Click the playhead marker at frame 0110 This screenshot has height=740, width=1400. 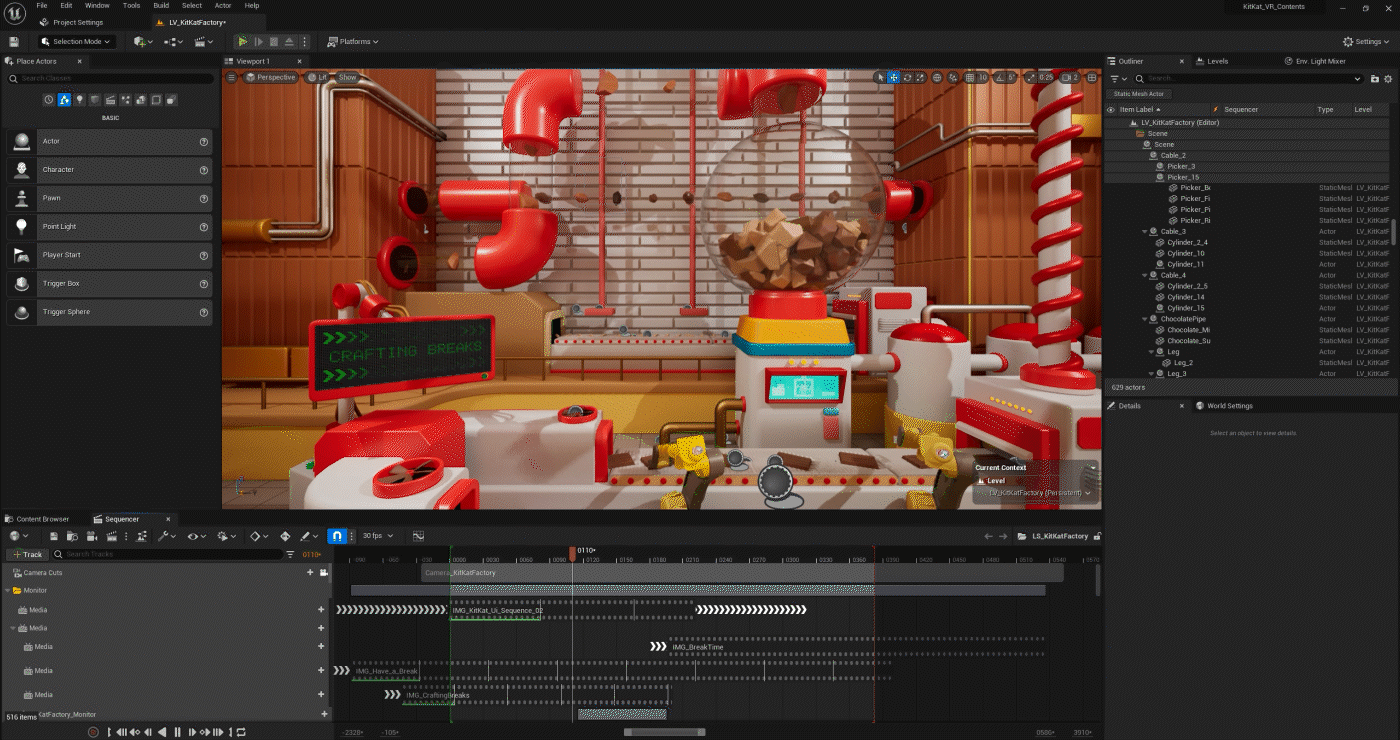pos(572,552)
